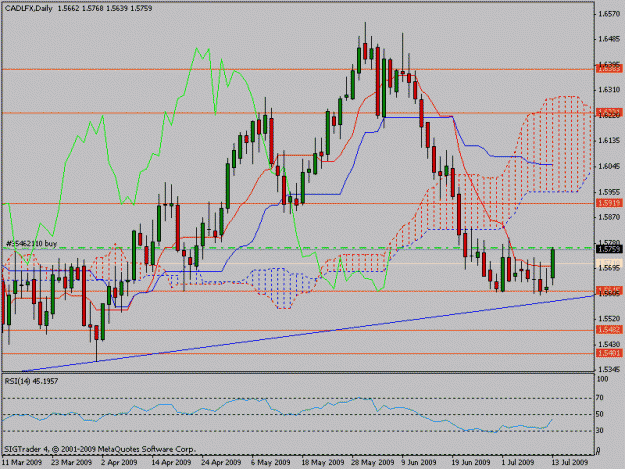The image size is (625, 469).
Task: Click the 1.5955 price axis value
Action: [x=609, y=192]
